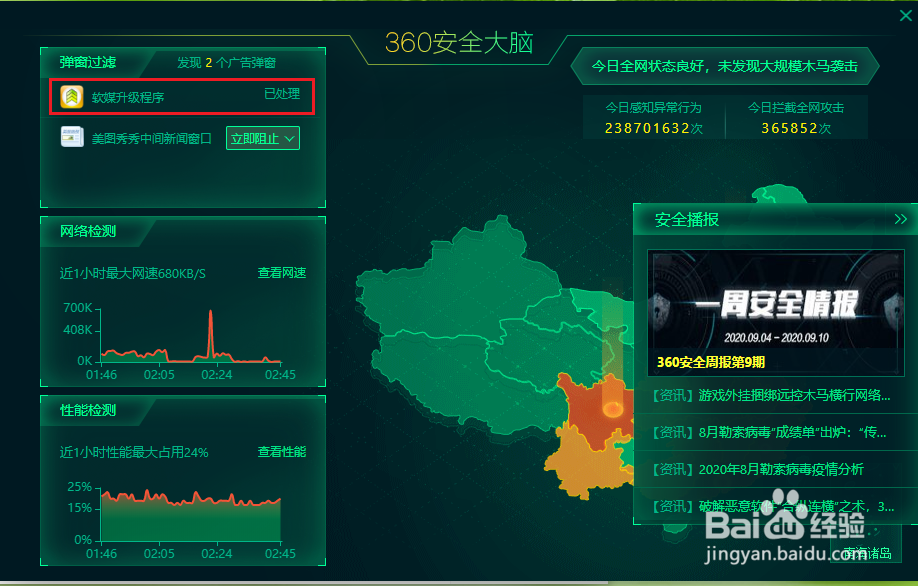Click the 美图秀秀新闻窗口 popup icon
This screenshot has height=586, width=918.
click(x=71, y=138)
